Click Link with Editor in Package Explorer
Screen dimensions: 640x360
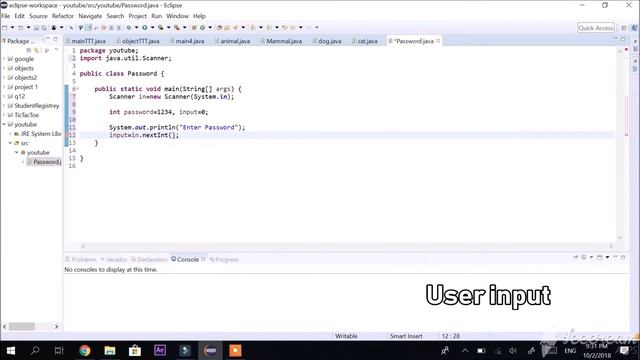pyautogui.click(x=37, y=50)
